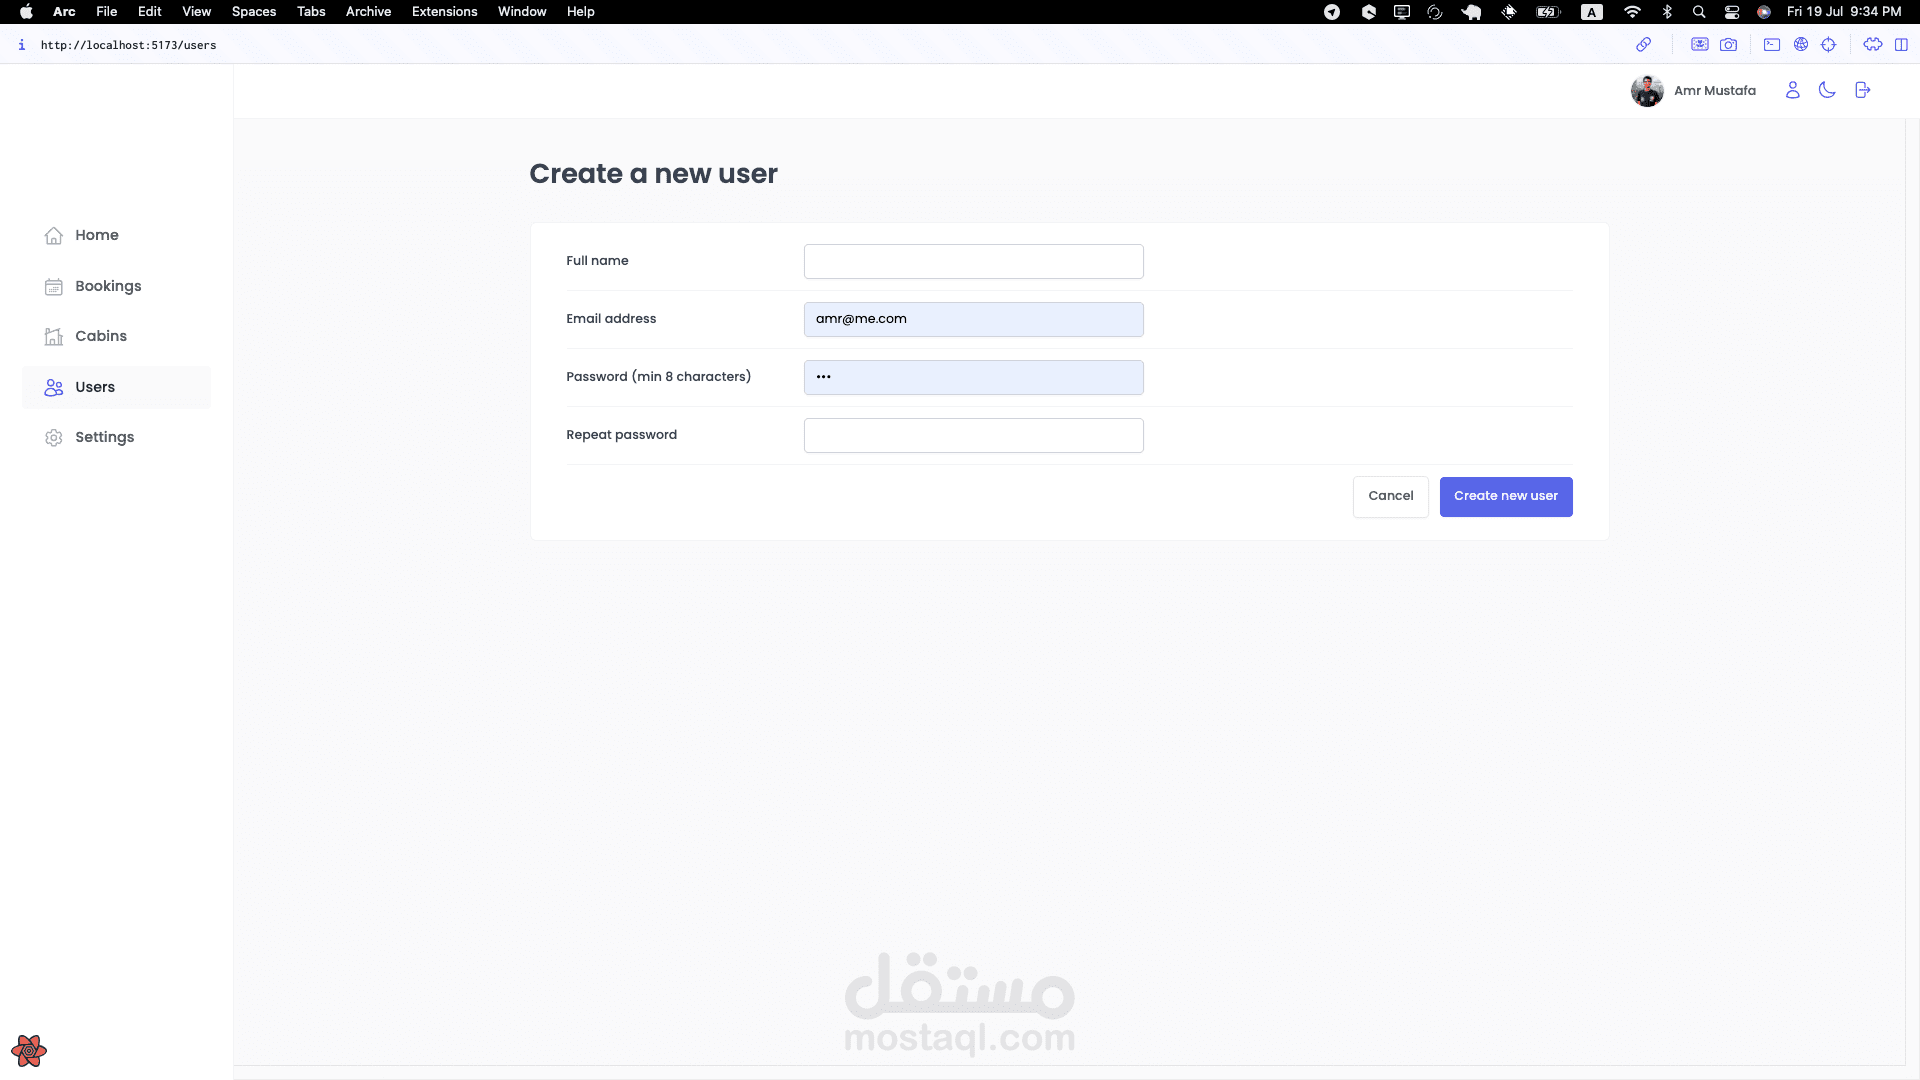Open the Wi-Fi status icon in menu bar
The width and height of the screenshot is (1920, 1080).
1632,12
